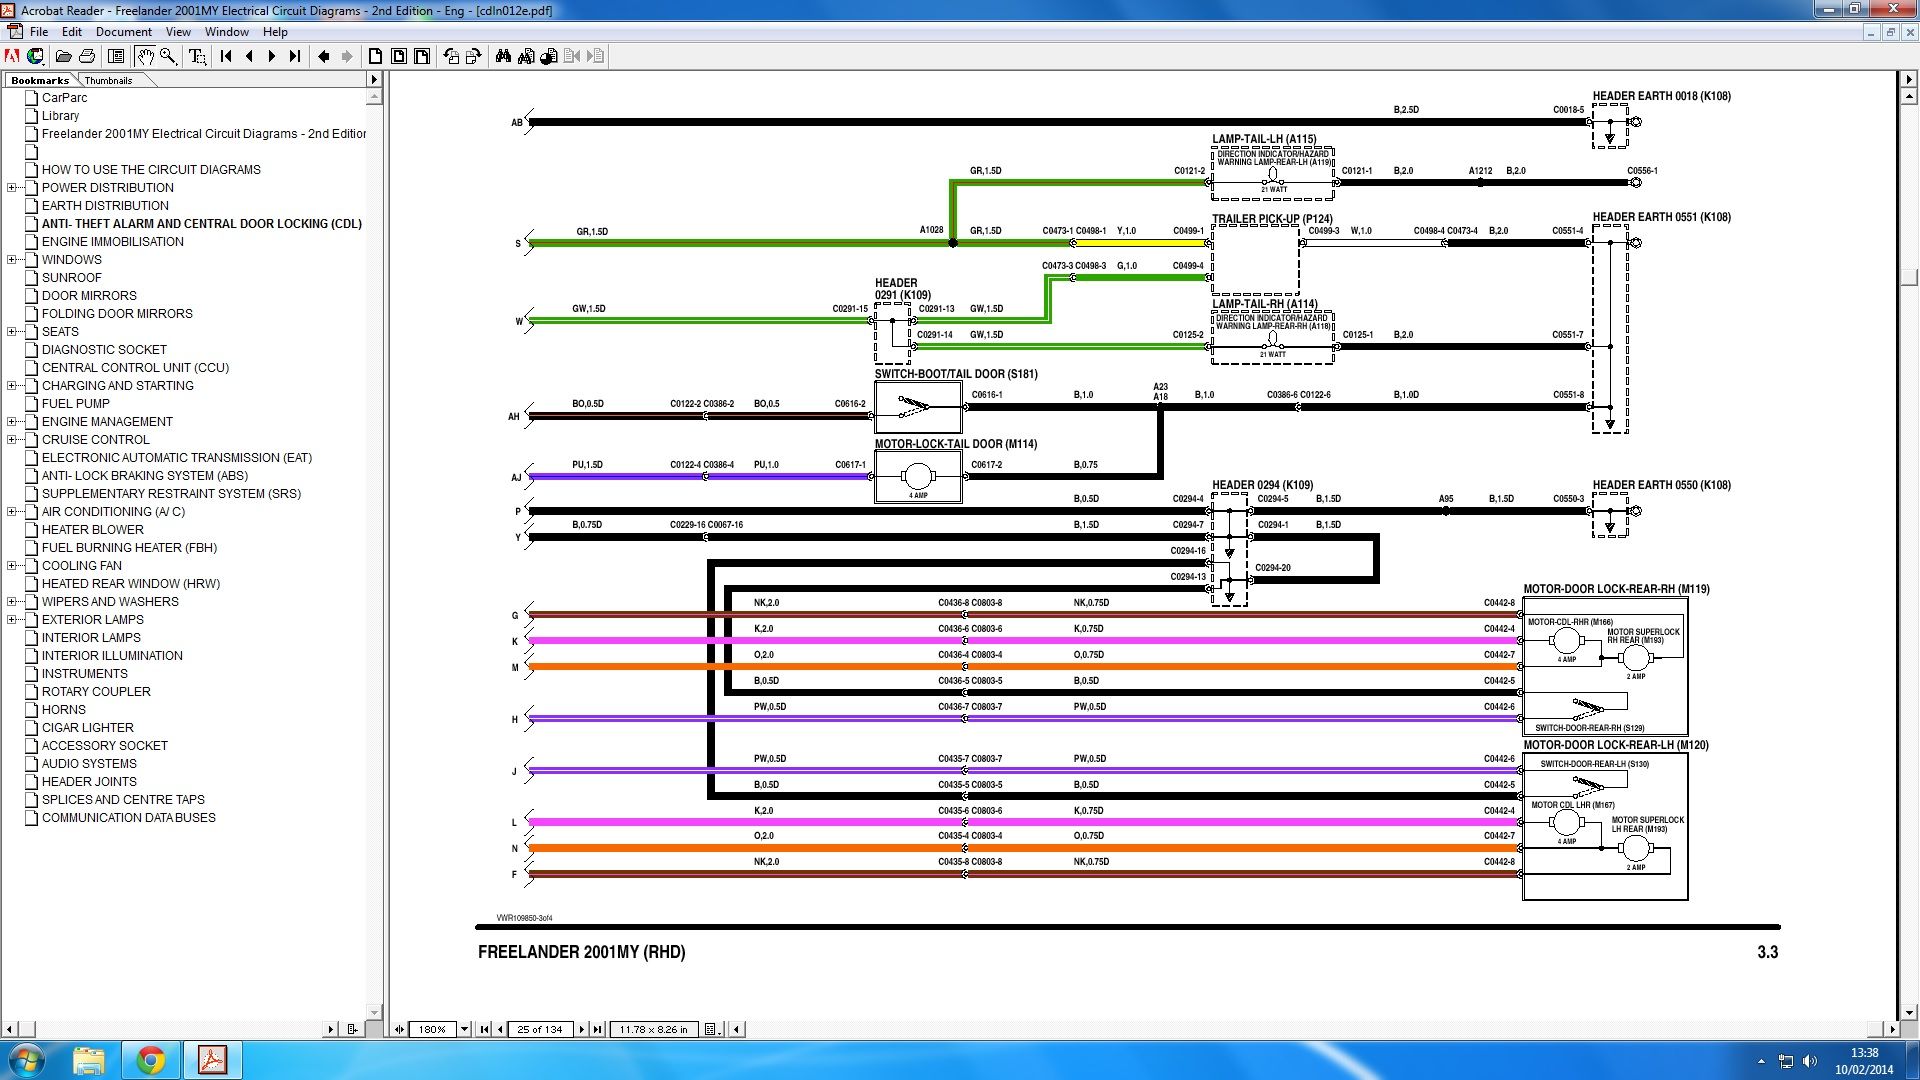Go to First Page using toolbar icon
Screen dimensions: 1920x1080
226,56
